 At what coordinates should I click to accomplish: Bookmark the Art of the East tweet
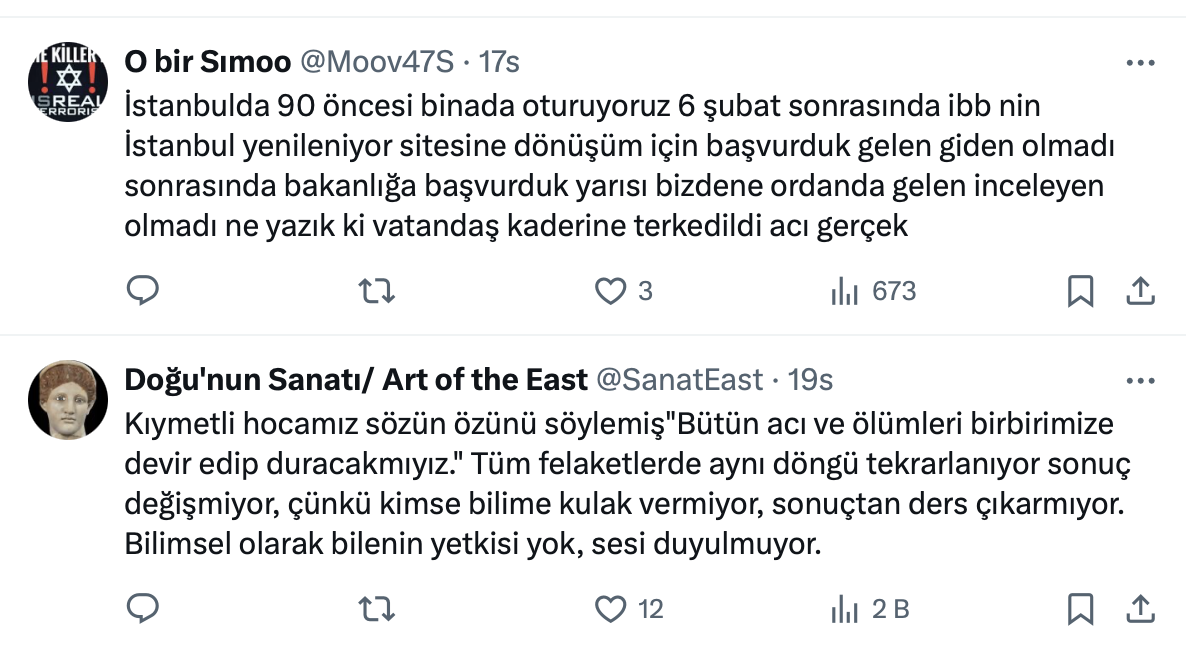click(1080, 608)
